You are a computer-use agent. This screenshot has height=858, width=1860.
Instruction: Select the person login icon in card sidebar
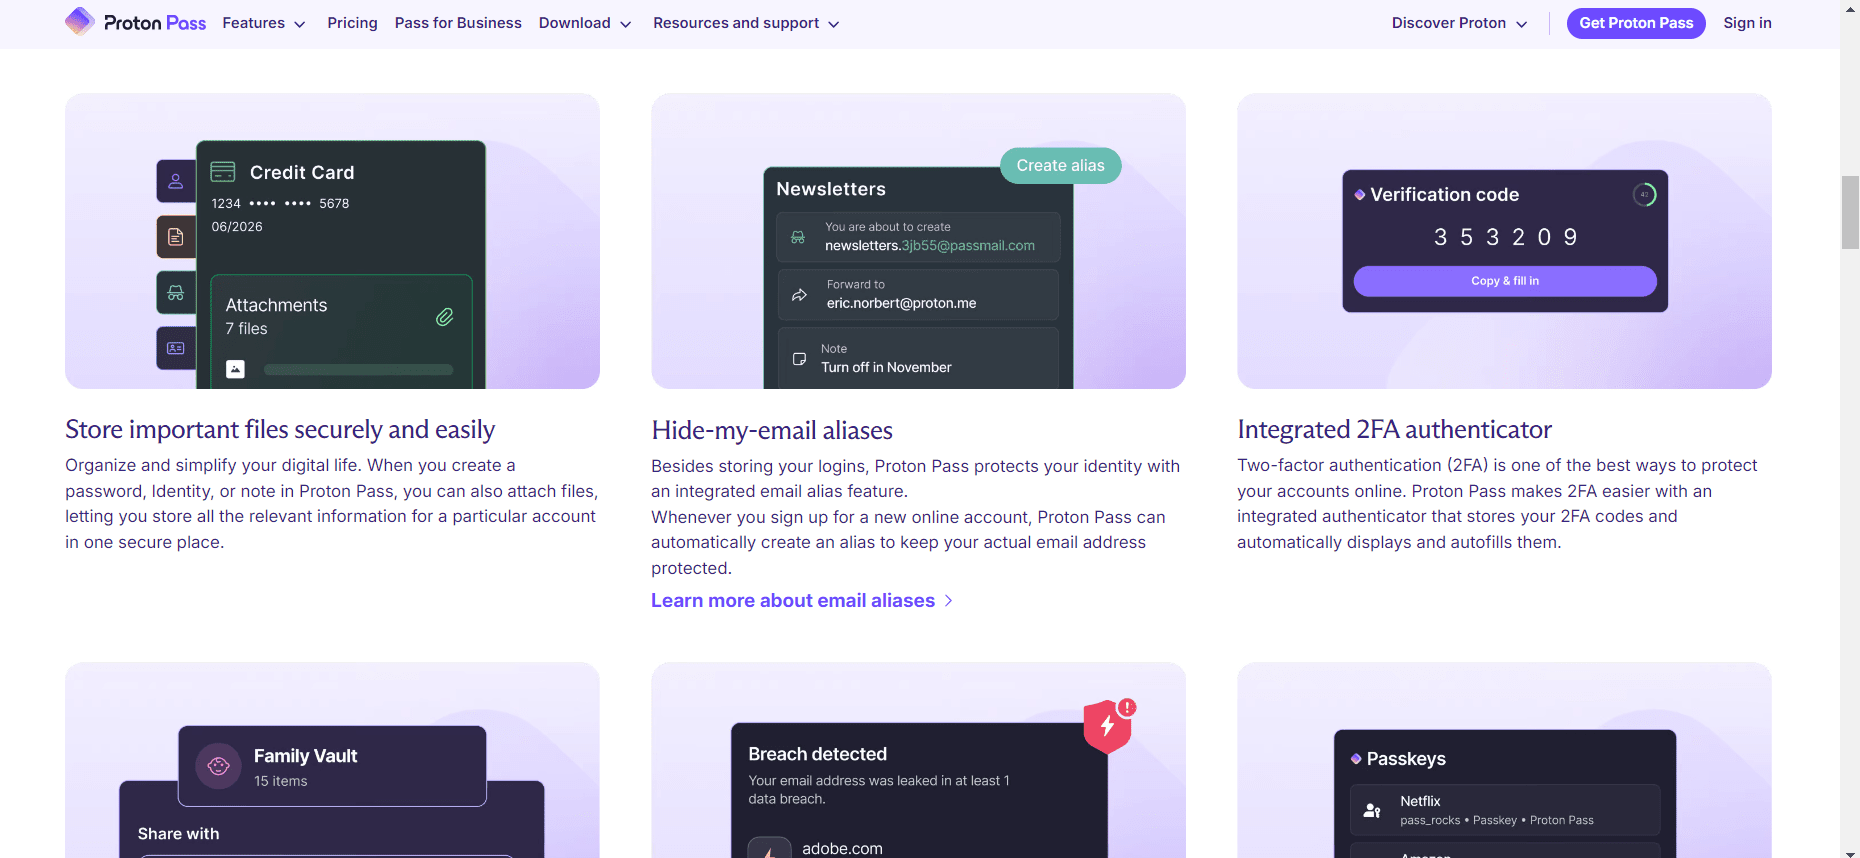tap(176, 181)
